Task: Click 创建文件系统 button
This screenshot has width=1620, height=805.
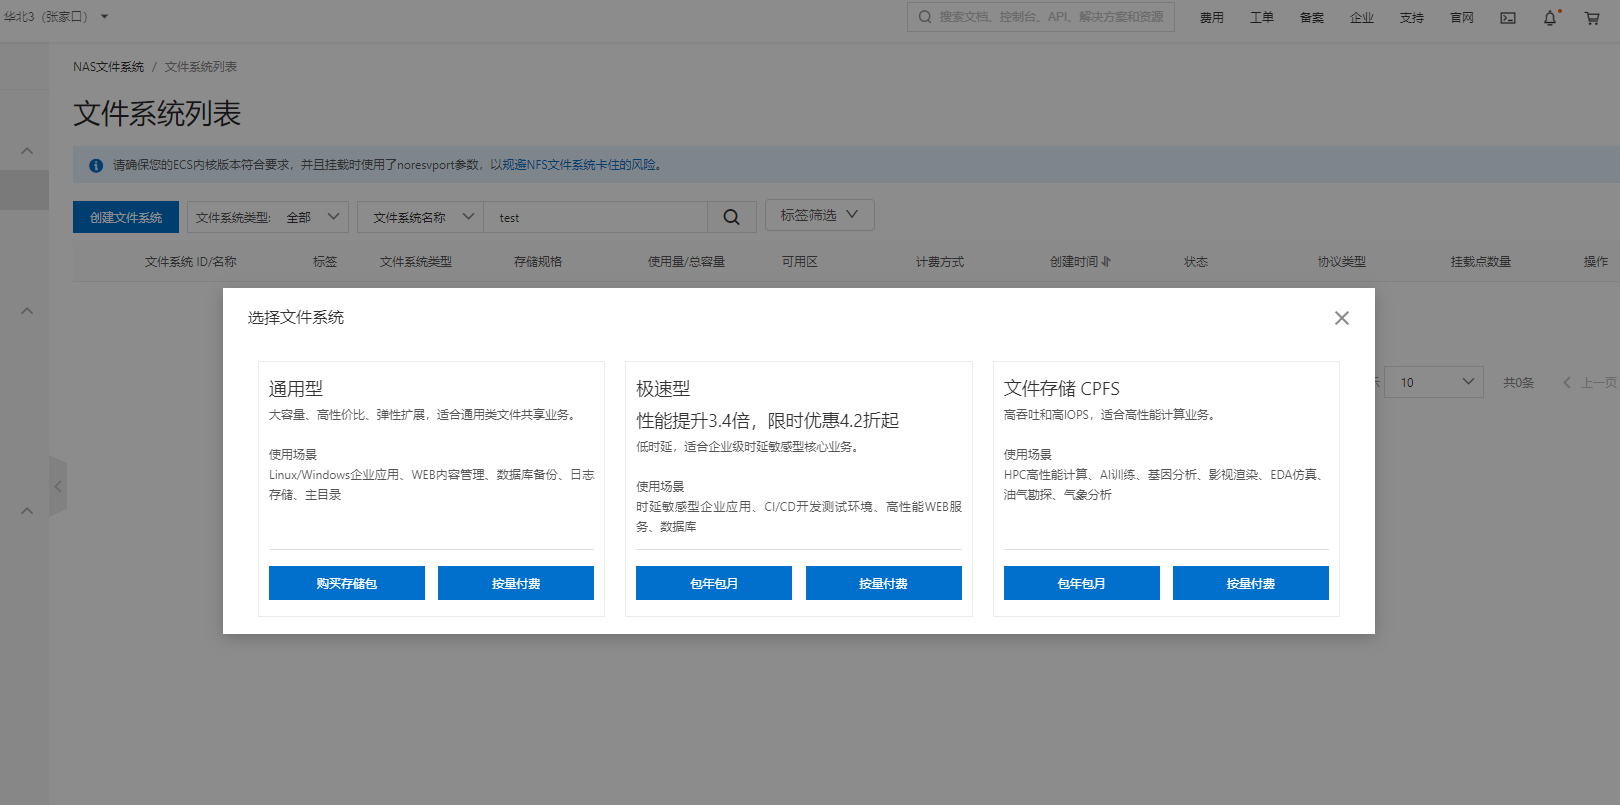Action: [126, 217]
